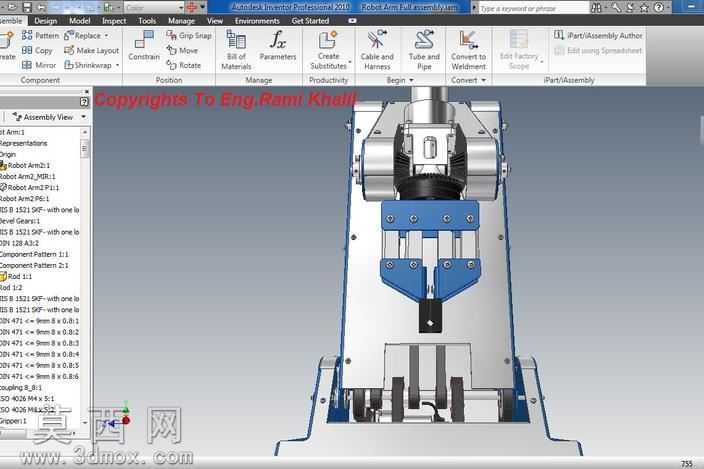Image resolution: width=704 pixels, height=469 pixels.
Task: Open the fx Parameters dialog
Action: coord(277,45)
